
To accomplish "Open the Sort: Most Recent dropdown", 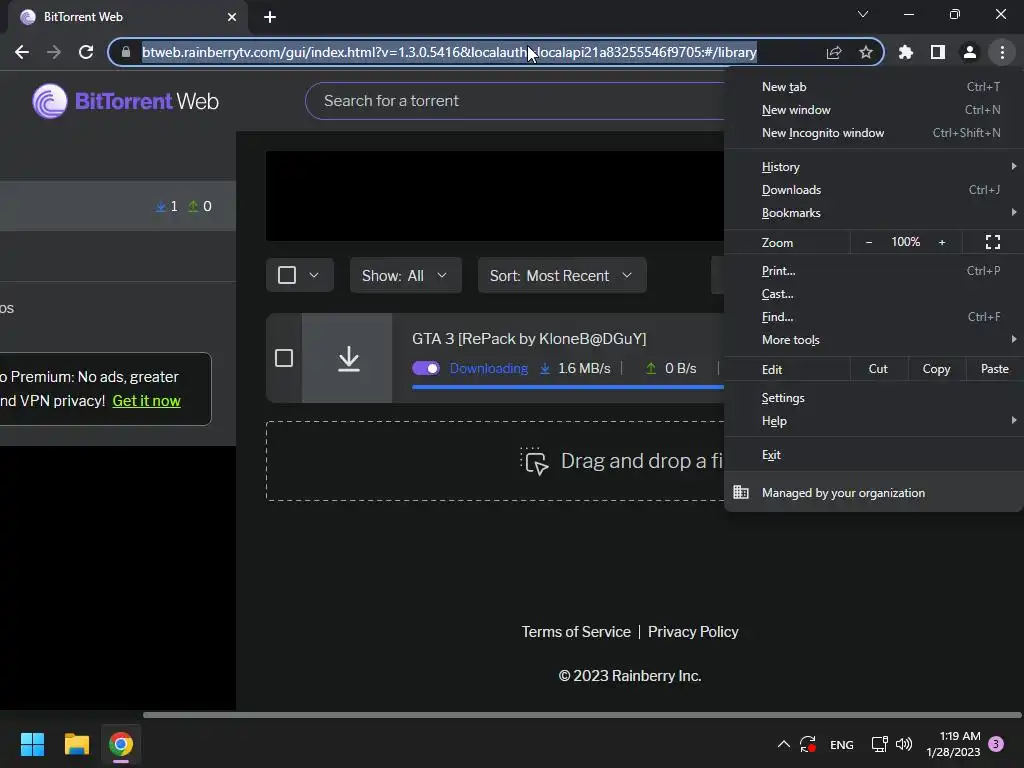I will [562, 276].
